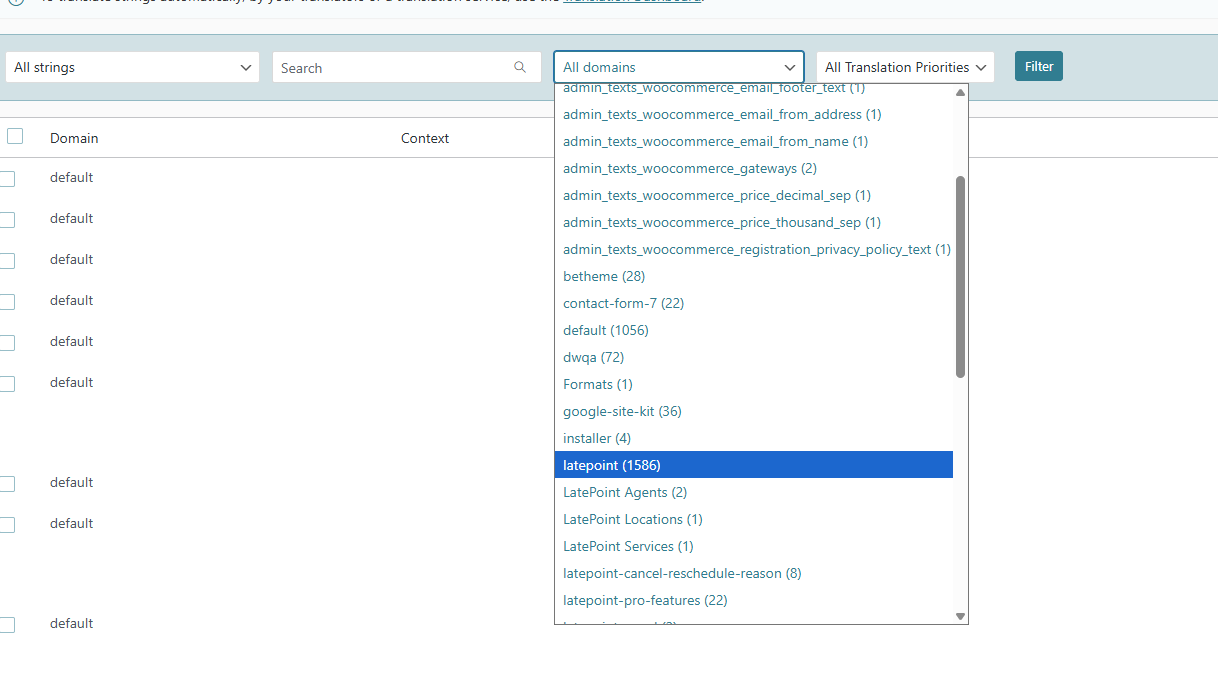Click the magnifier icon in Search box
Image resolution: width=1218 pixels, height=694 pixels.
coord(520,68)
